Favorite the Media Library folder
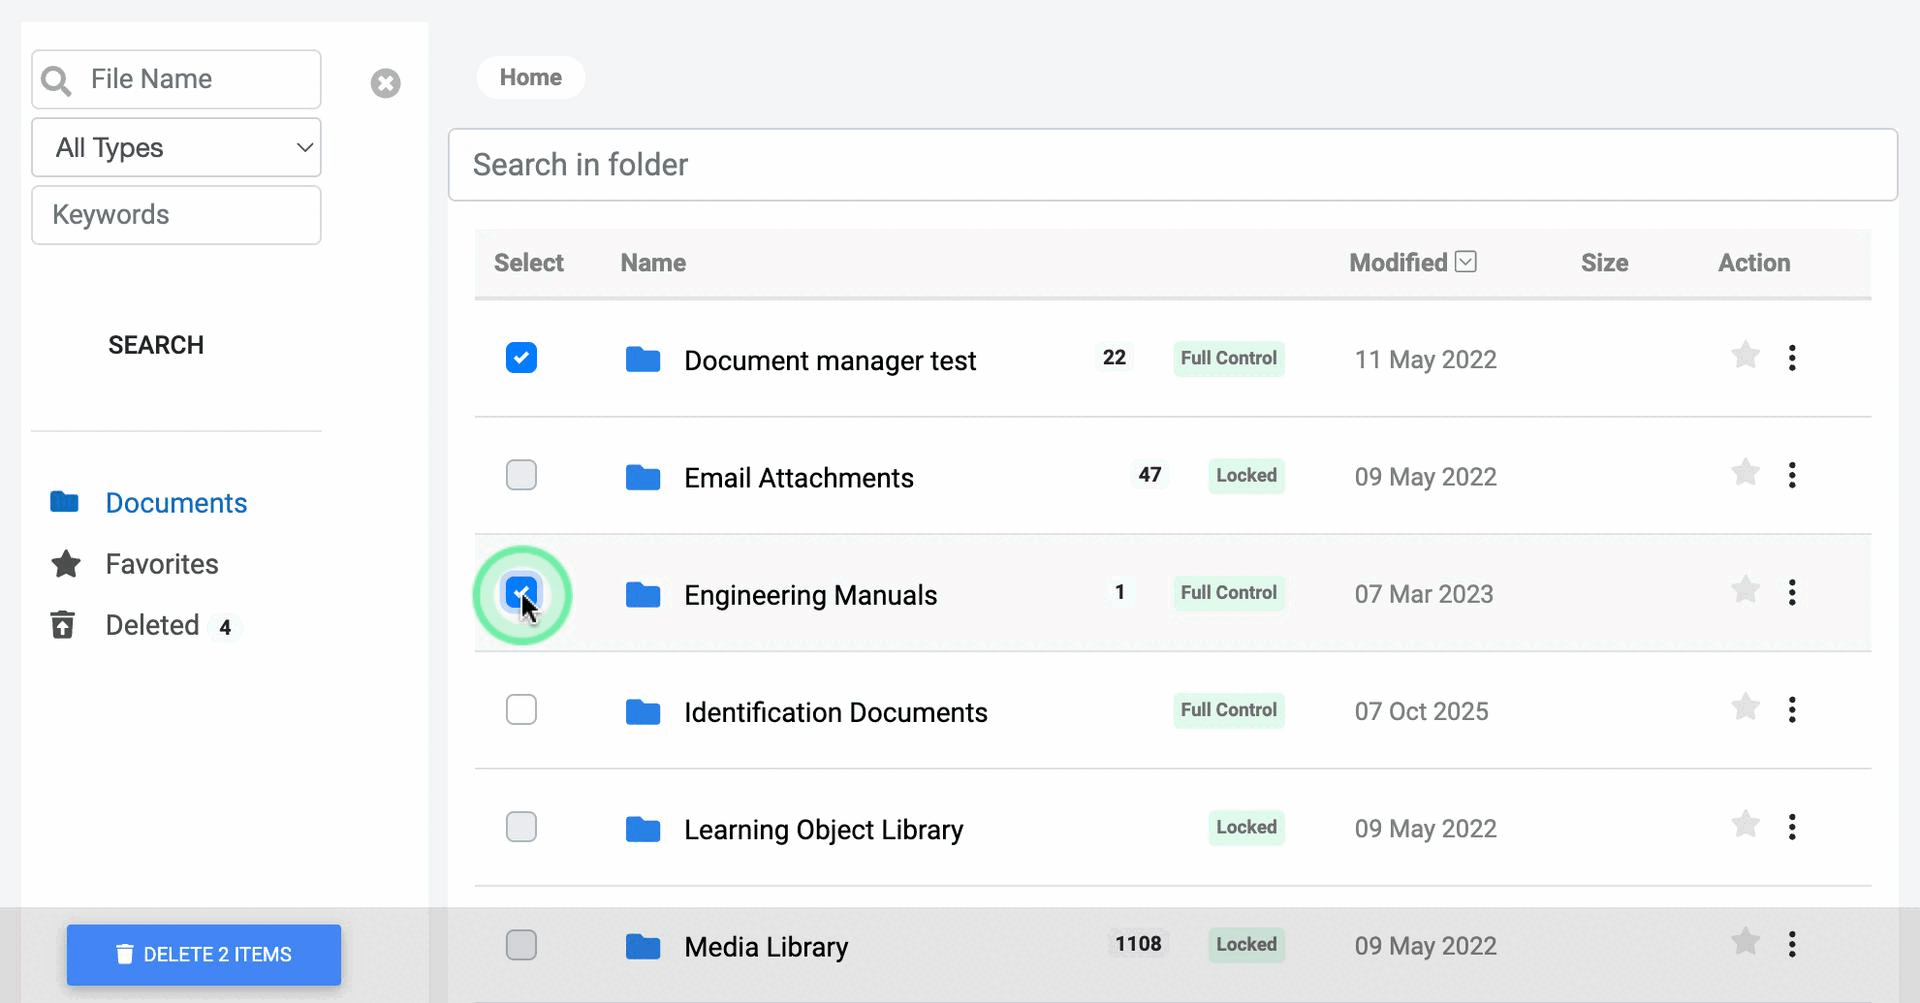 point(1745,942)
